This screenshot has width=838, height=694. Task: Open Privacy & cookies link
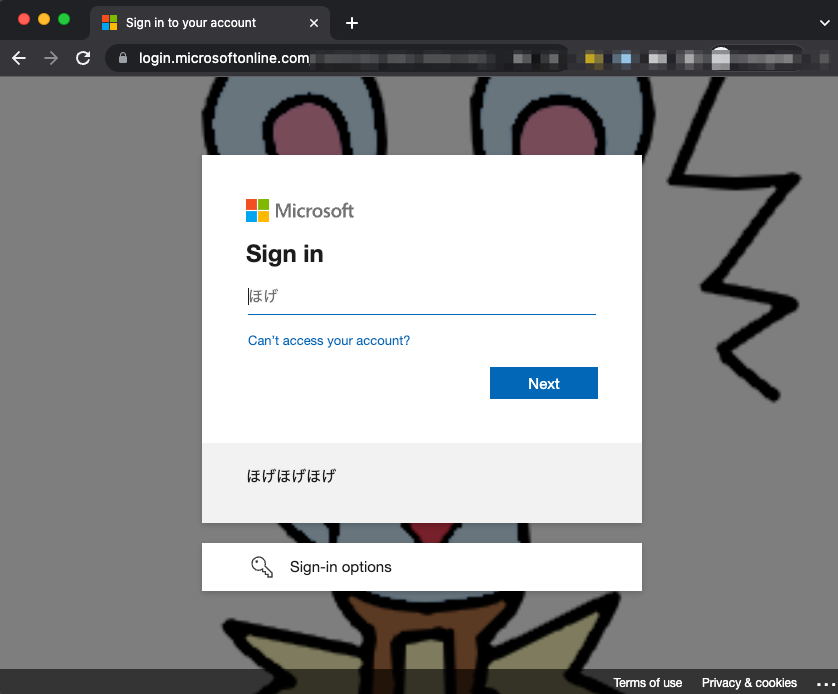coord(749,683)
